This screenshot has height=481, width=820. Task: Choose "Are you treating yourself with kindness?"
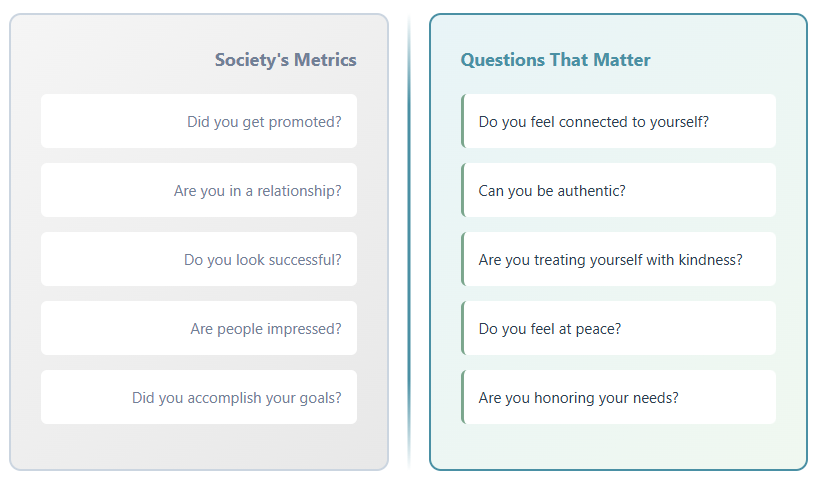point(619,259)
